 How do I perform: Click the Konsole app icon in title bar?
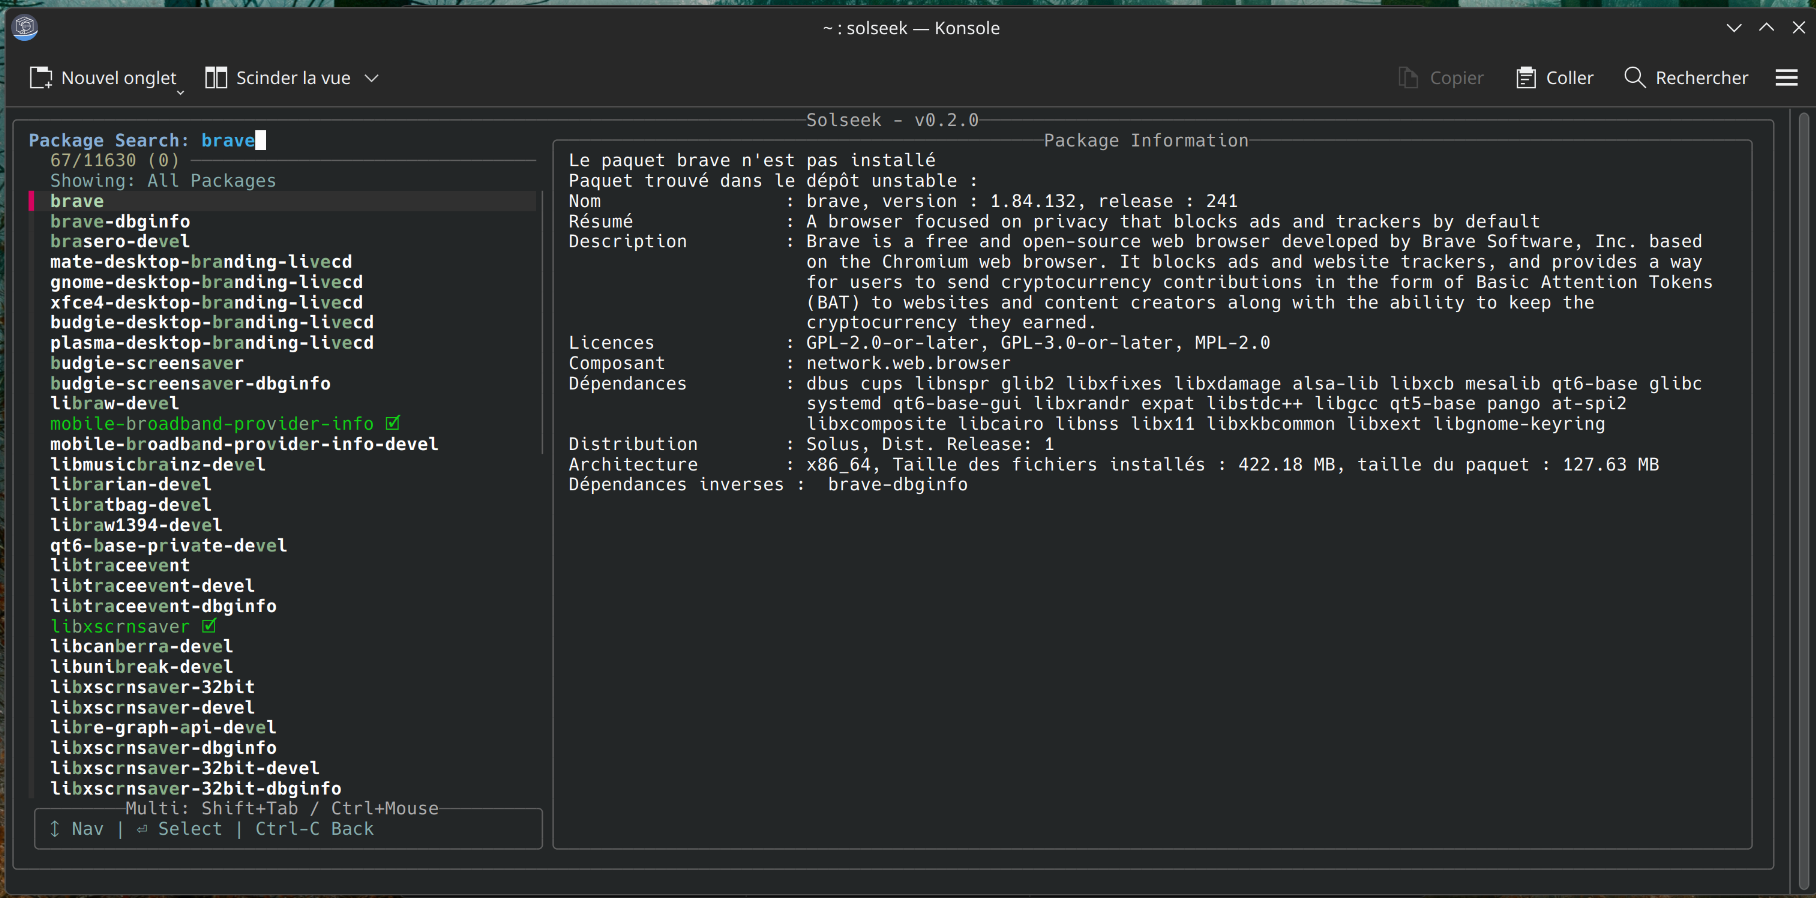25,28
